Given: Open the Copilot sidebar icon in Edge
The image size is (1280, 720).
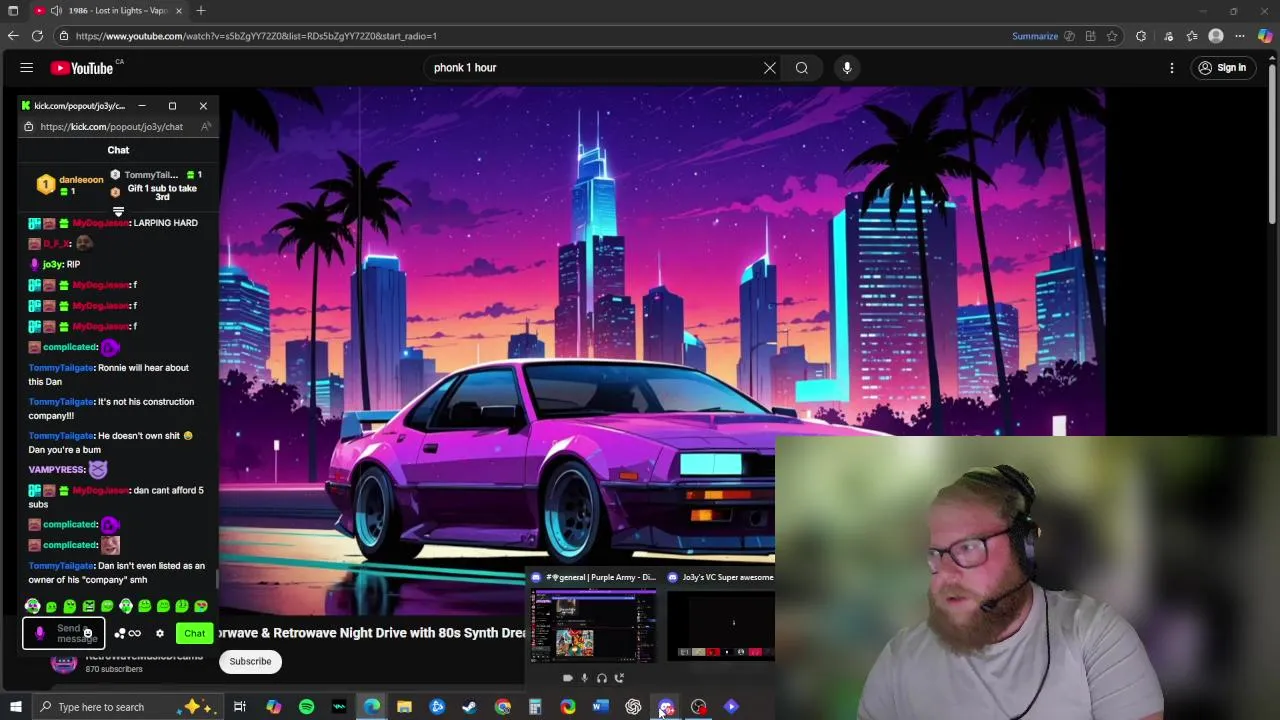Looking at the screenshot, I should coord(1265,36).
